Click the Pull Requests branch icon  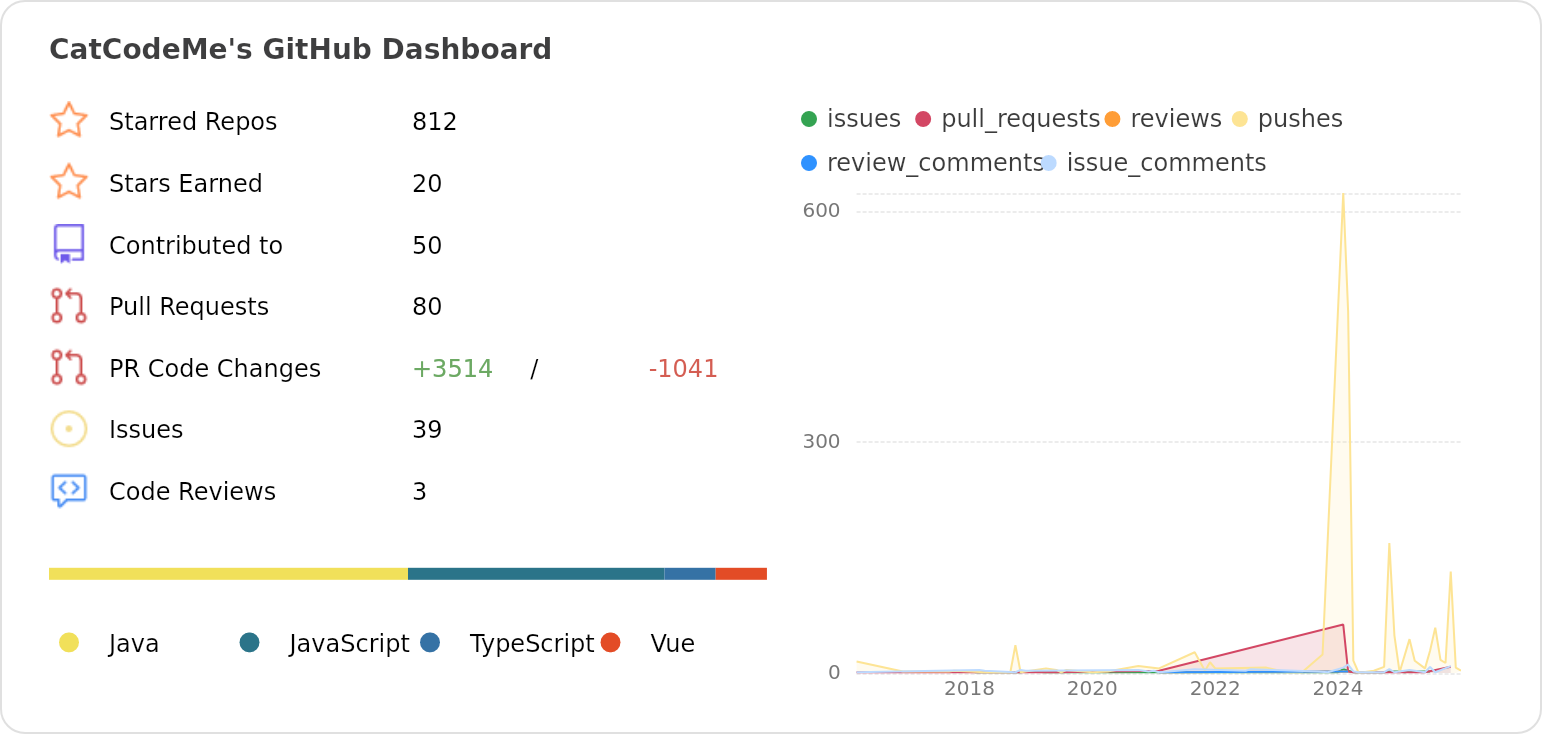coord(68,306)
